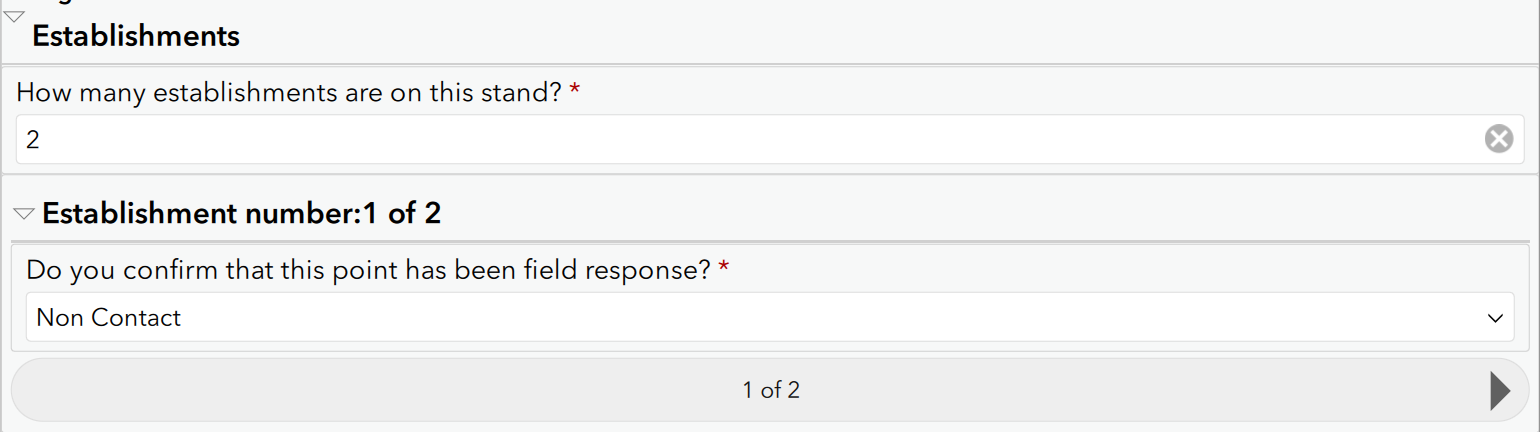
Task: Click the Establishment number:1 of 2 heading
Action: coord(241,214)
